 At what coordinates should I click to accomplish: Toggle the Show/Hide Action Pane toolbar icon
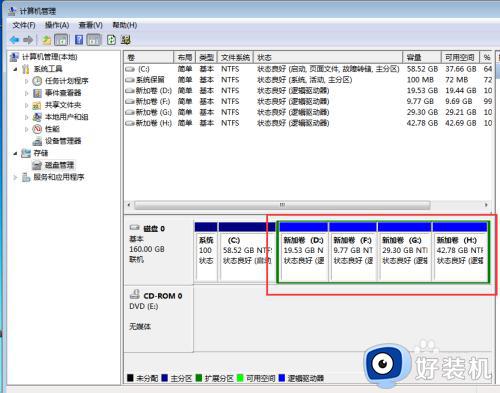(x=94, y=40)
